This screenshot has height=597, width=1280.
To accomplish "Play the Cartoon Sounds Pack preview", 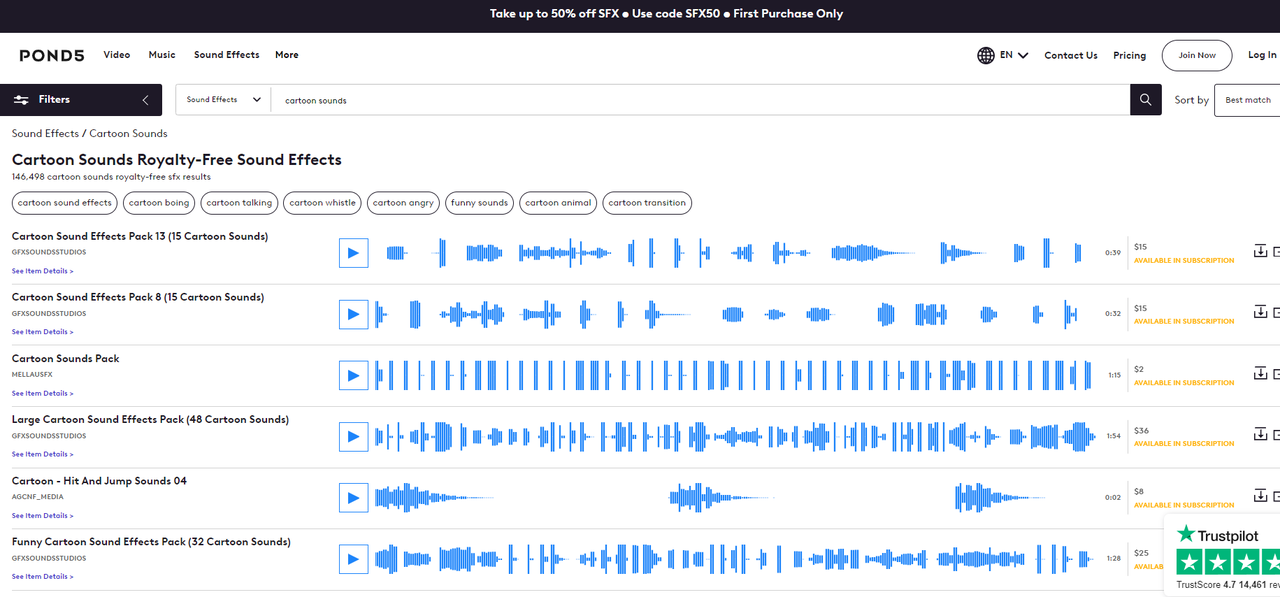I will click(x=353, y=375).
